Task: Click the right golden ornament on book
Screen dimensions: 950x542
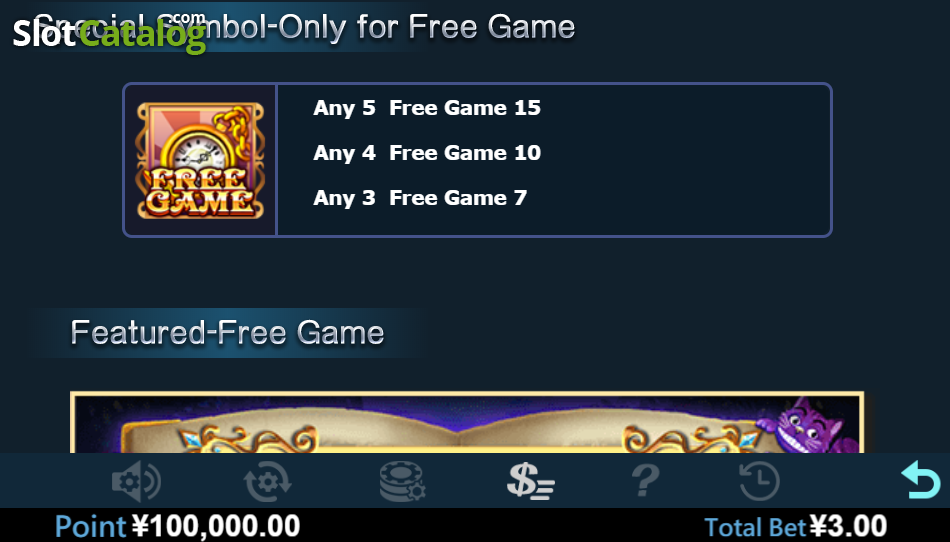Action: [x=692, y=439]
